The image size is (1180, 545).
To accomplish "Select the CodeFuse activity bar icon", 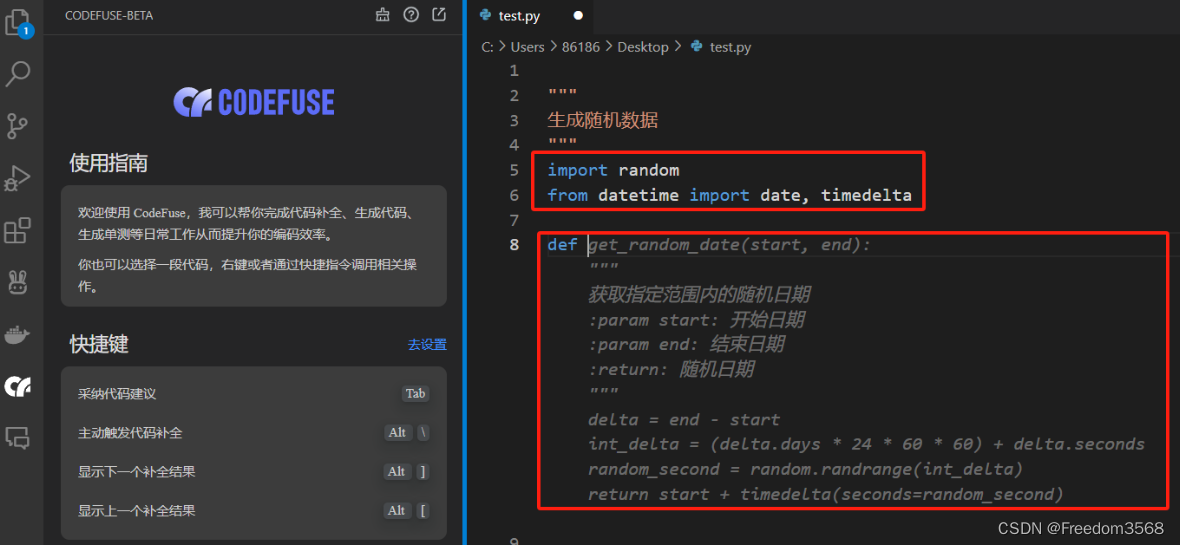I will tap(17, 386).
